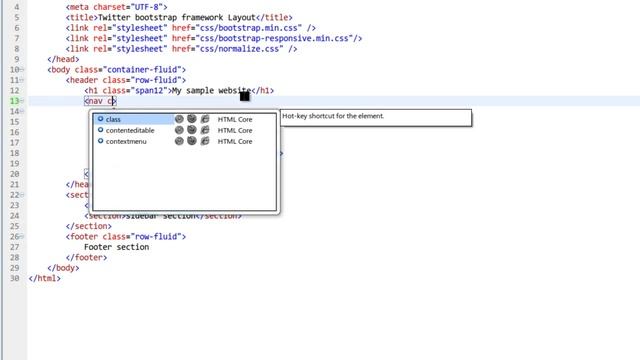Viewport: 640px width, 360px height.
Task: Collapse the section fold at line 22
Action: point(22,195)
